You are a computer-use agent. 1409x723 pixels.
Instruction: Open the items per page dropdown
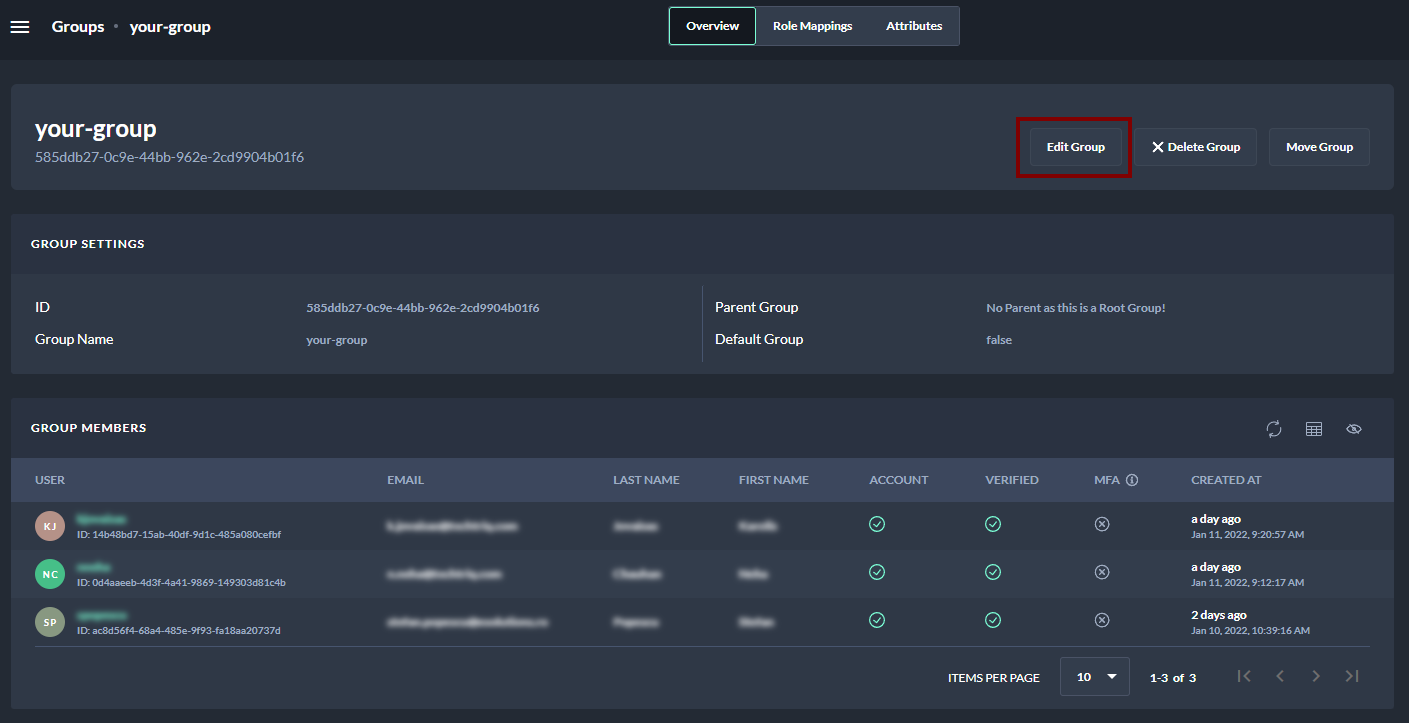[1095, 677]
